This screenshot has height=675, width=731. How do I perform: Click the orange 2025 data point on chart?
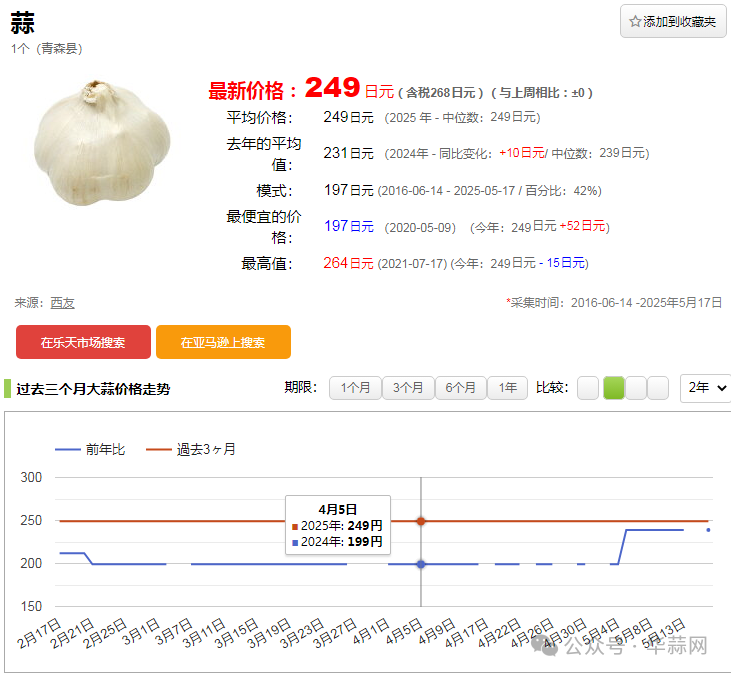click(421, 521)
